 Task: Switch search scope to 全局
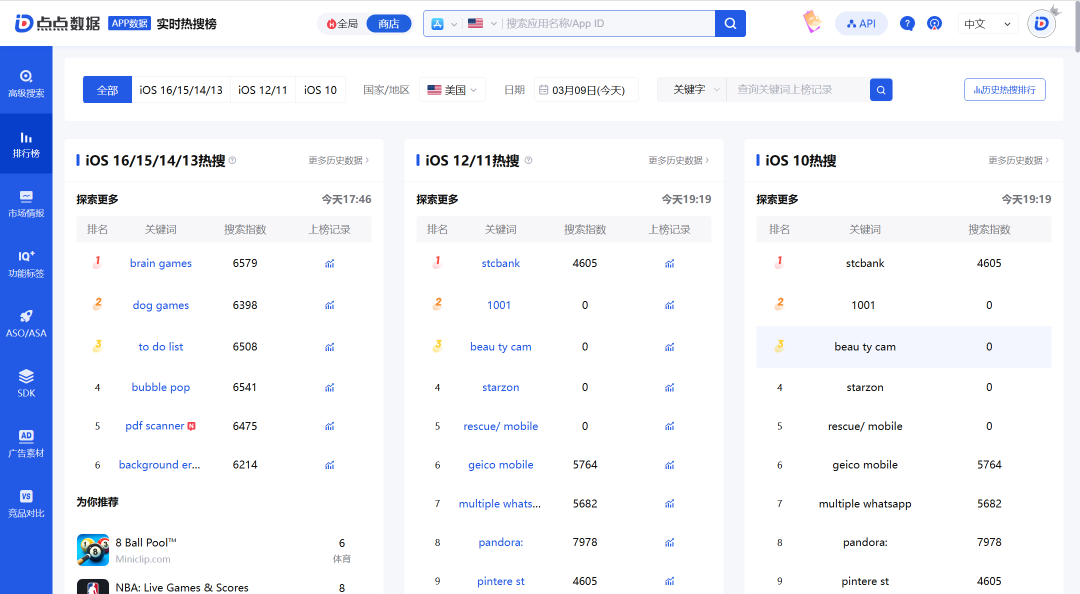tap(342, 23)
